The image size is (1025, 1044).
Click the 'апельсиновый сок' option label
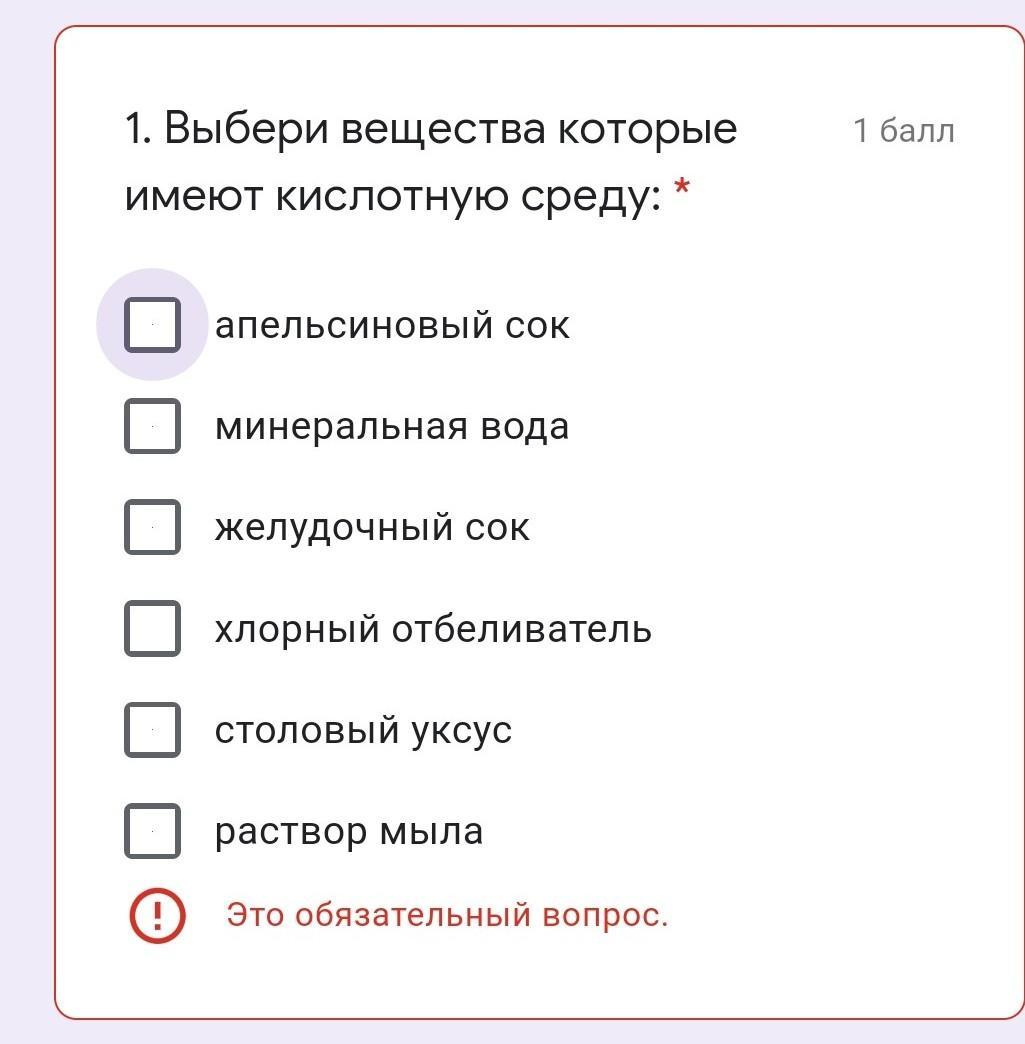click(392, 325)
